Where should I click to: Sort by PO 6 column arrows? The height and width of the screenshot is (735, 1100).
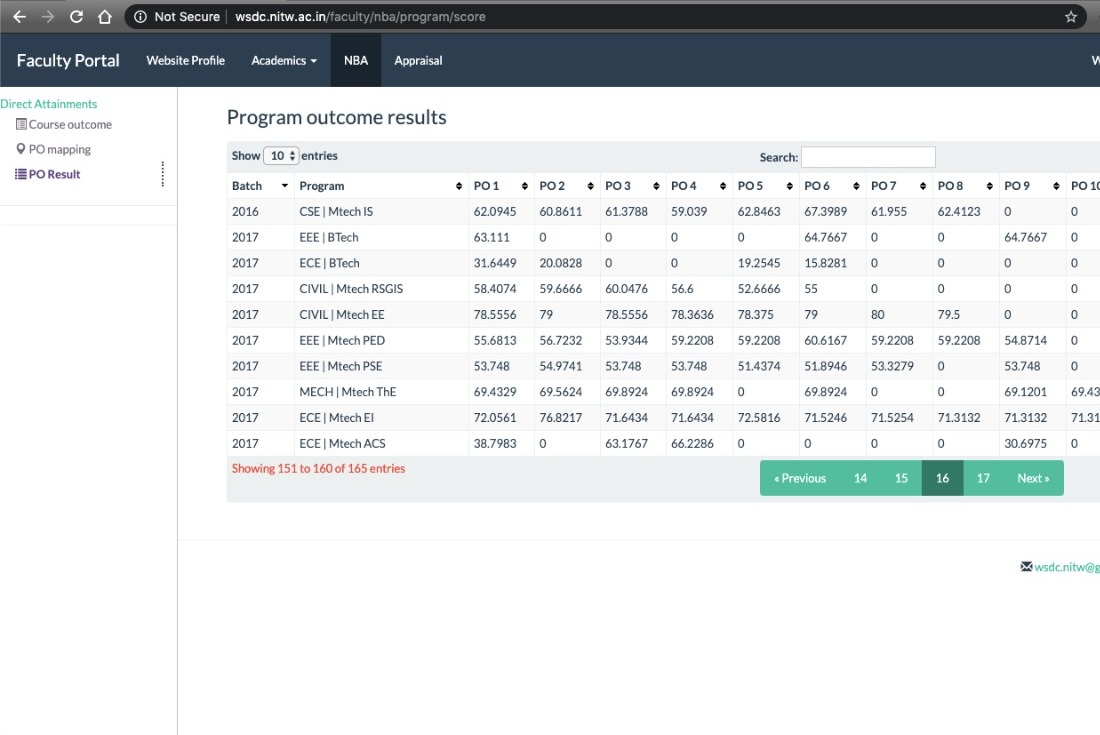click(857, 186)
